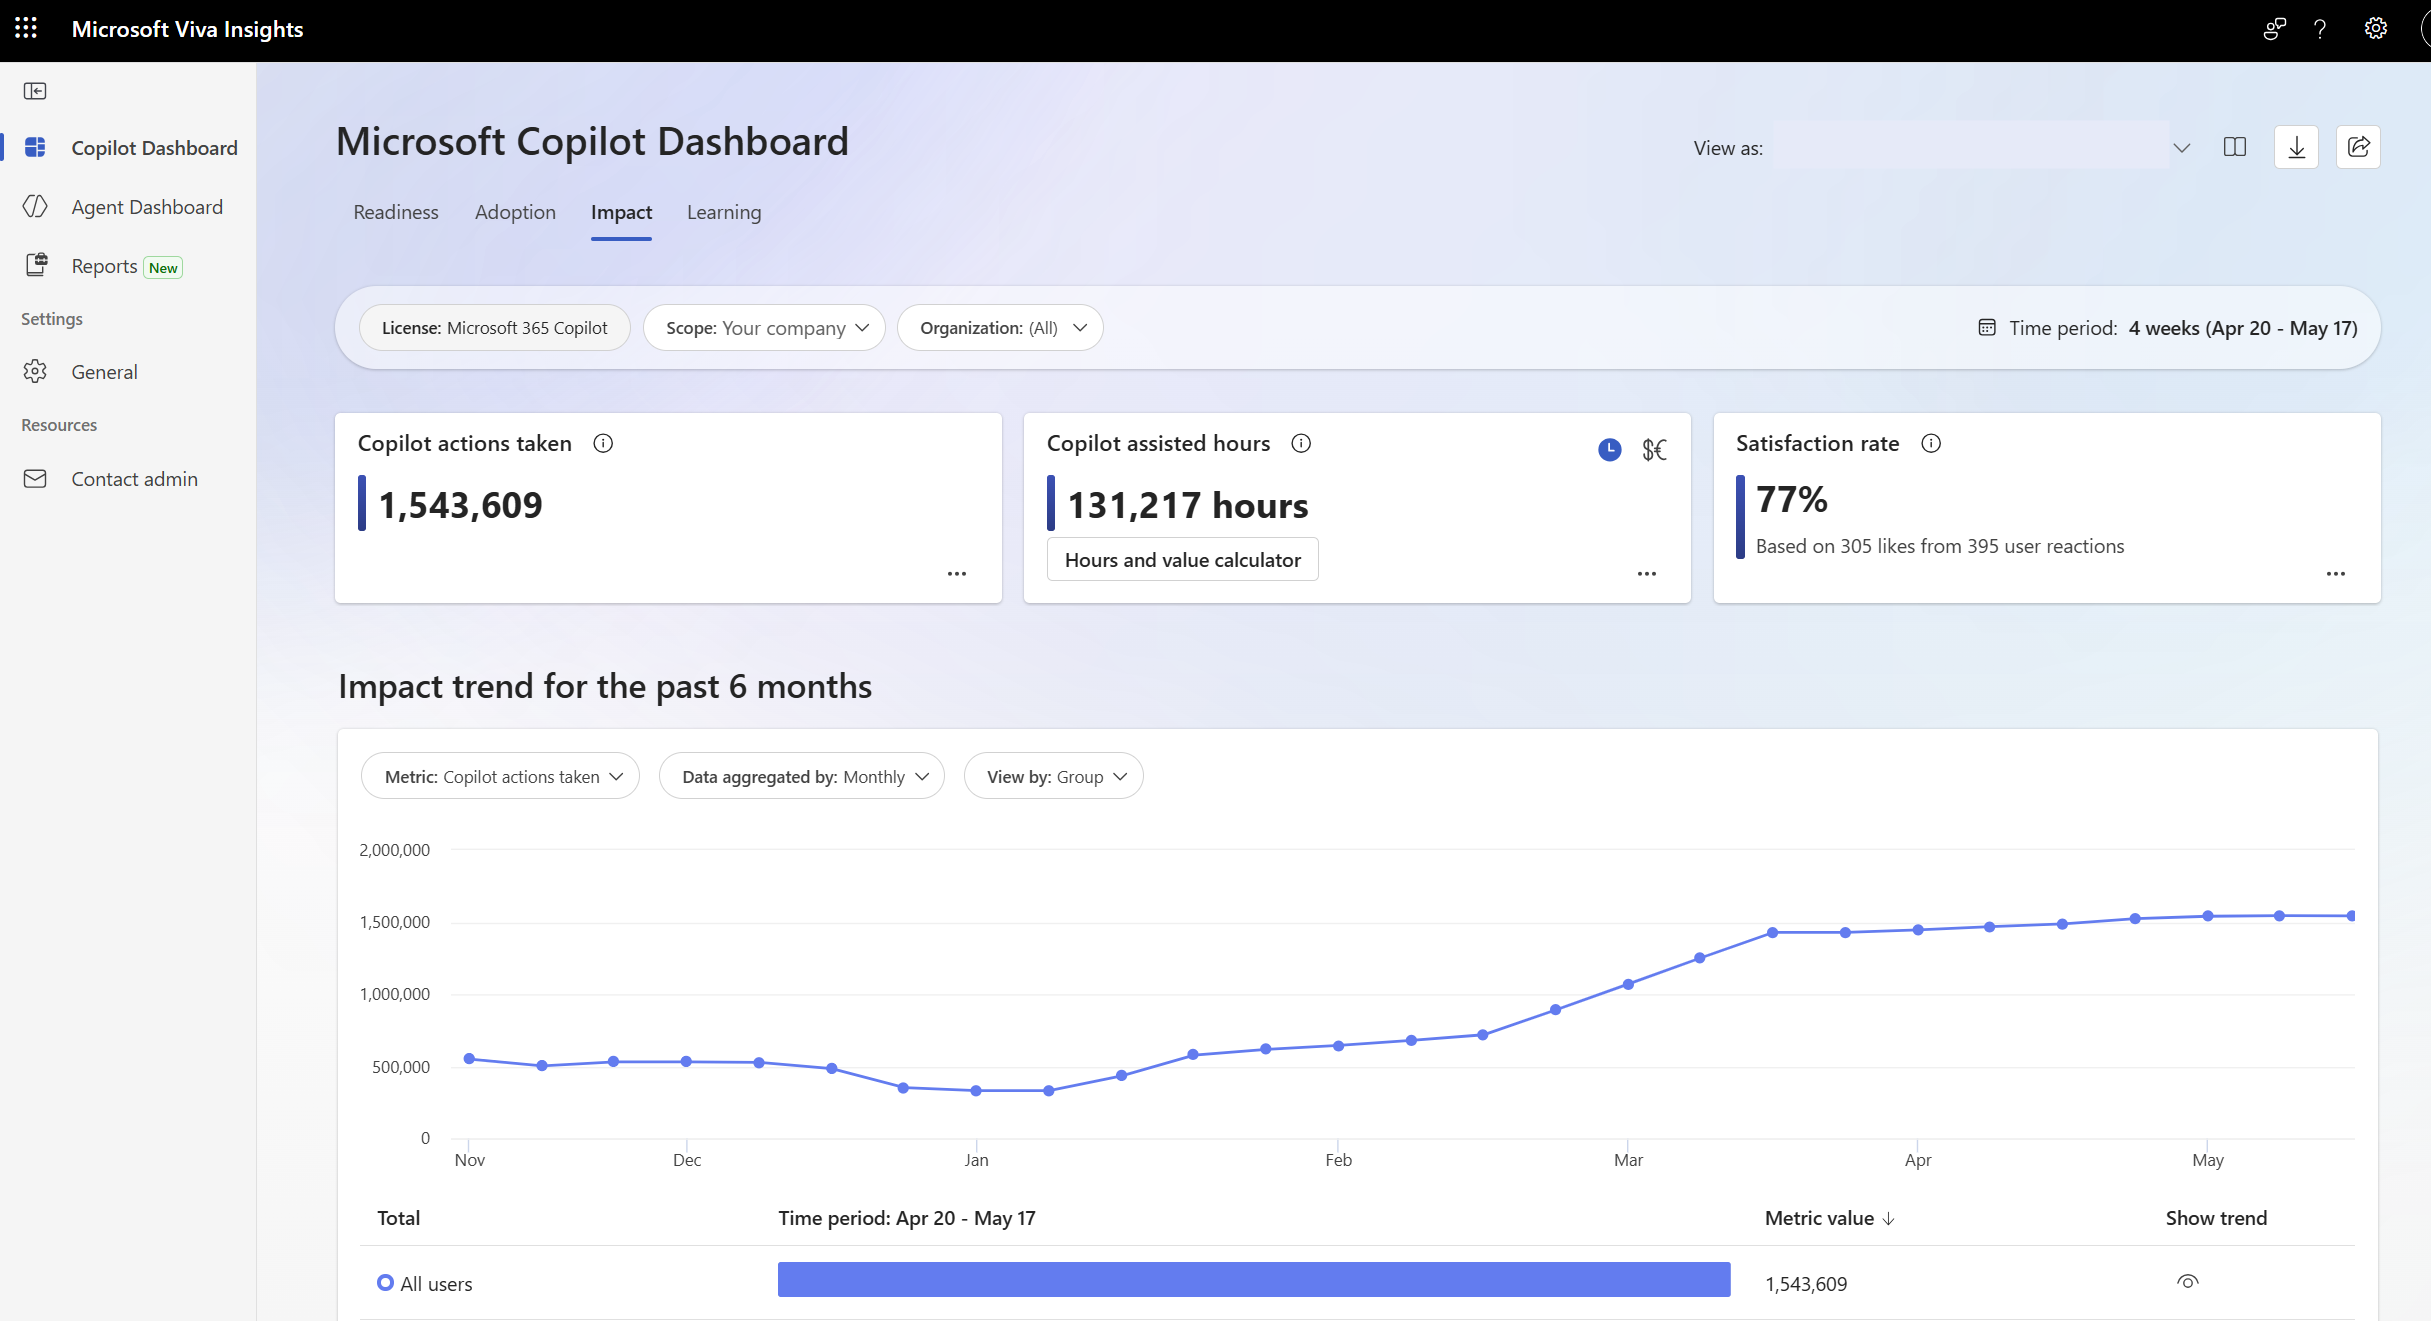Viewport: 2431px width, 1321px height.
Task: Download the dashboard report
Action: (2297, 148)
